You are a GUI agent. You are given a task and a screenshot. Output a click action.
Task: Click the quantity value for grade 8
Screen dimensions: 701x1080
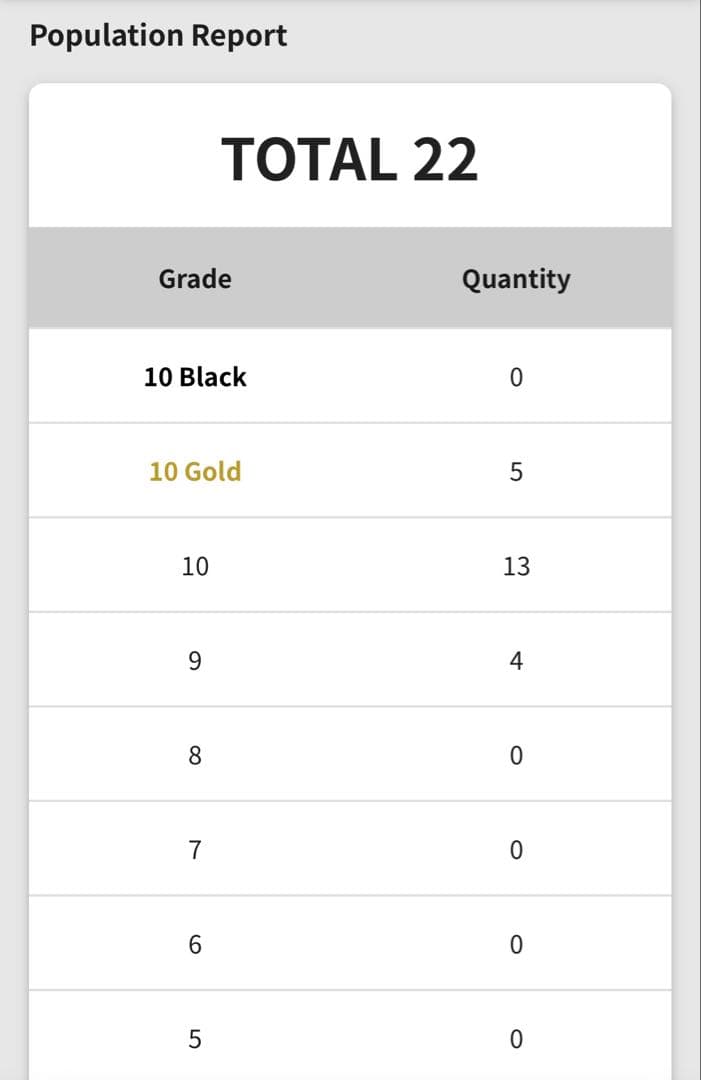point(516,755)
